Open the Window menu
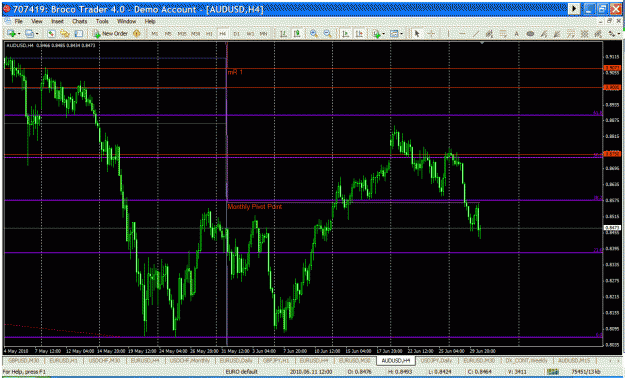 (126, 22)
